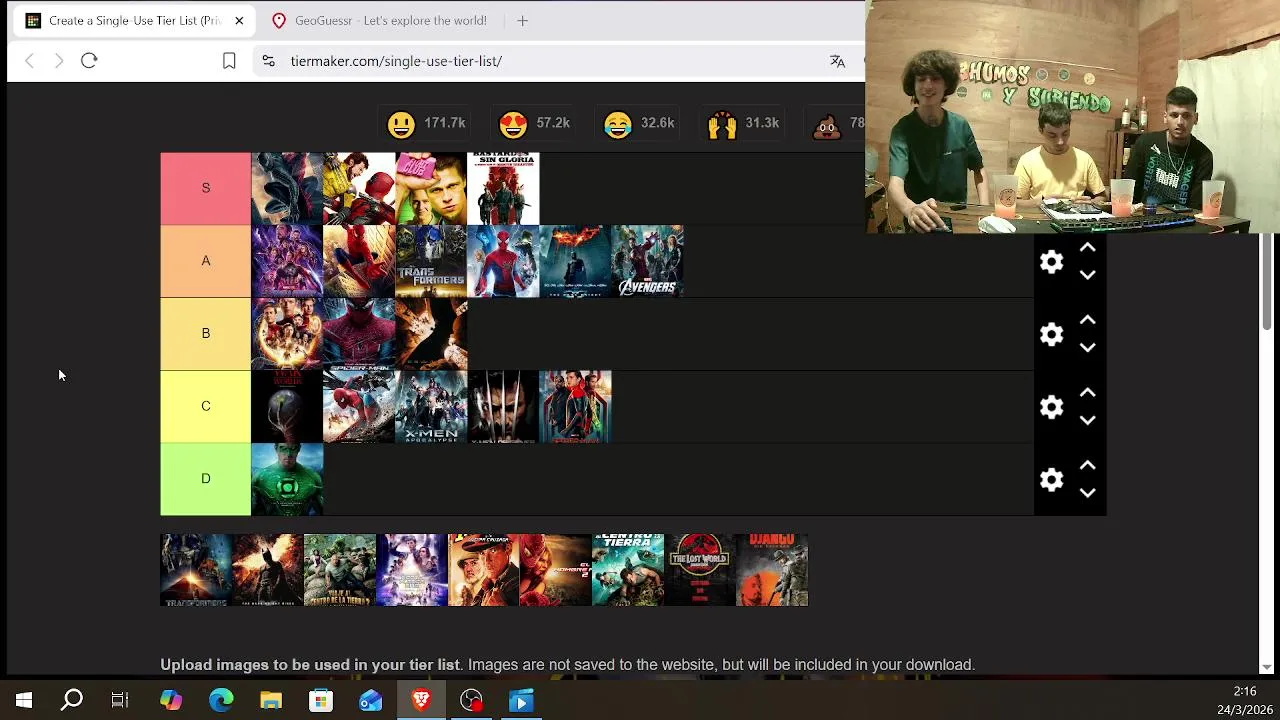Click page vertical scrollbar thumb
The image size is (1280, 720).
[1267, 282]
